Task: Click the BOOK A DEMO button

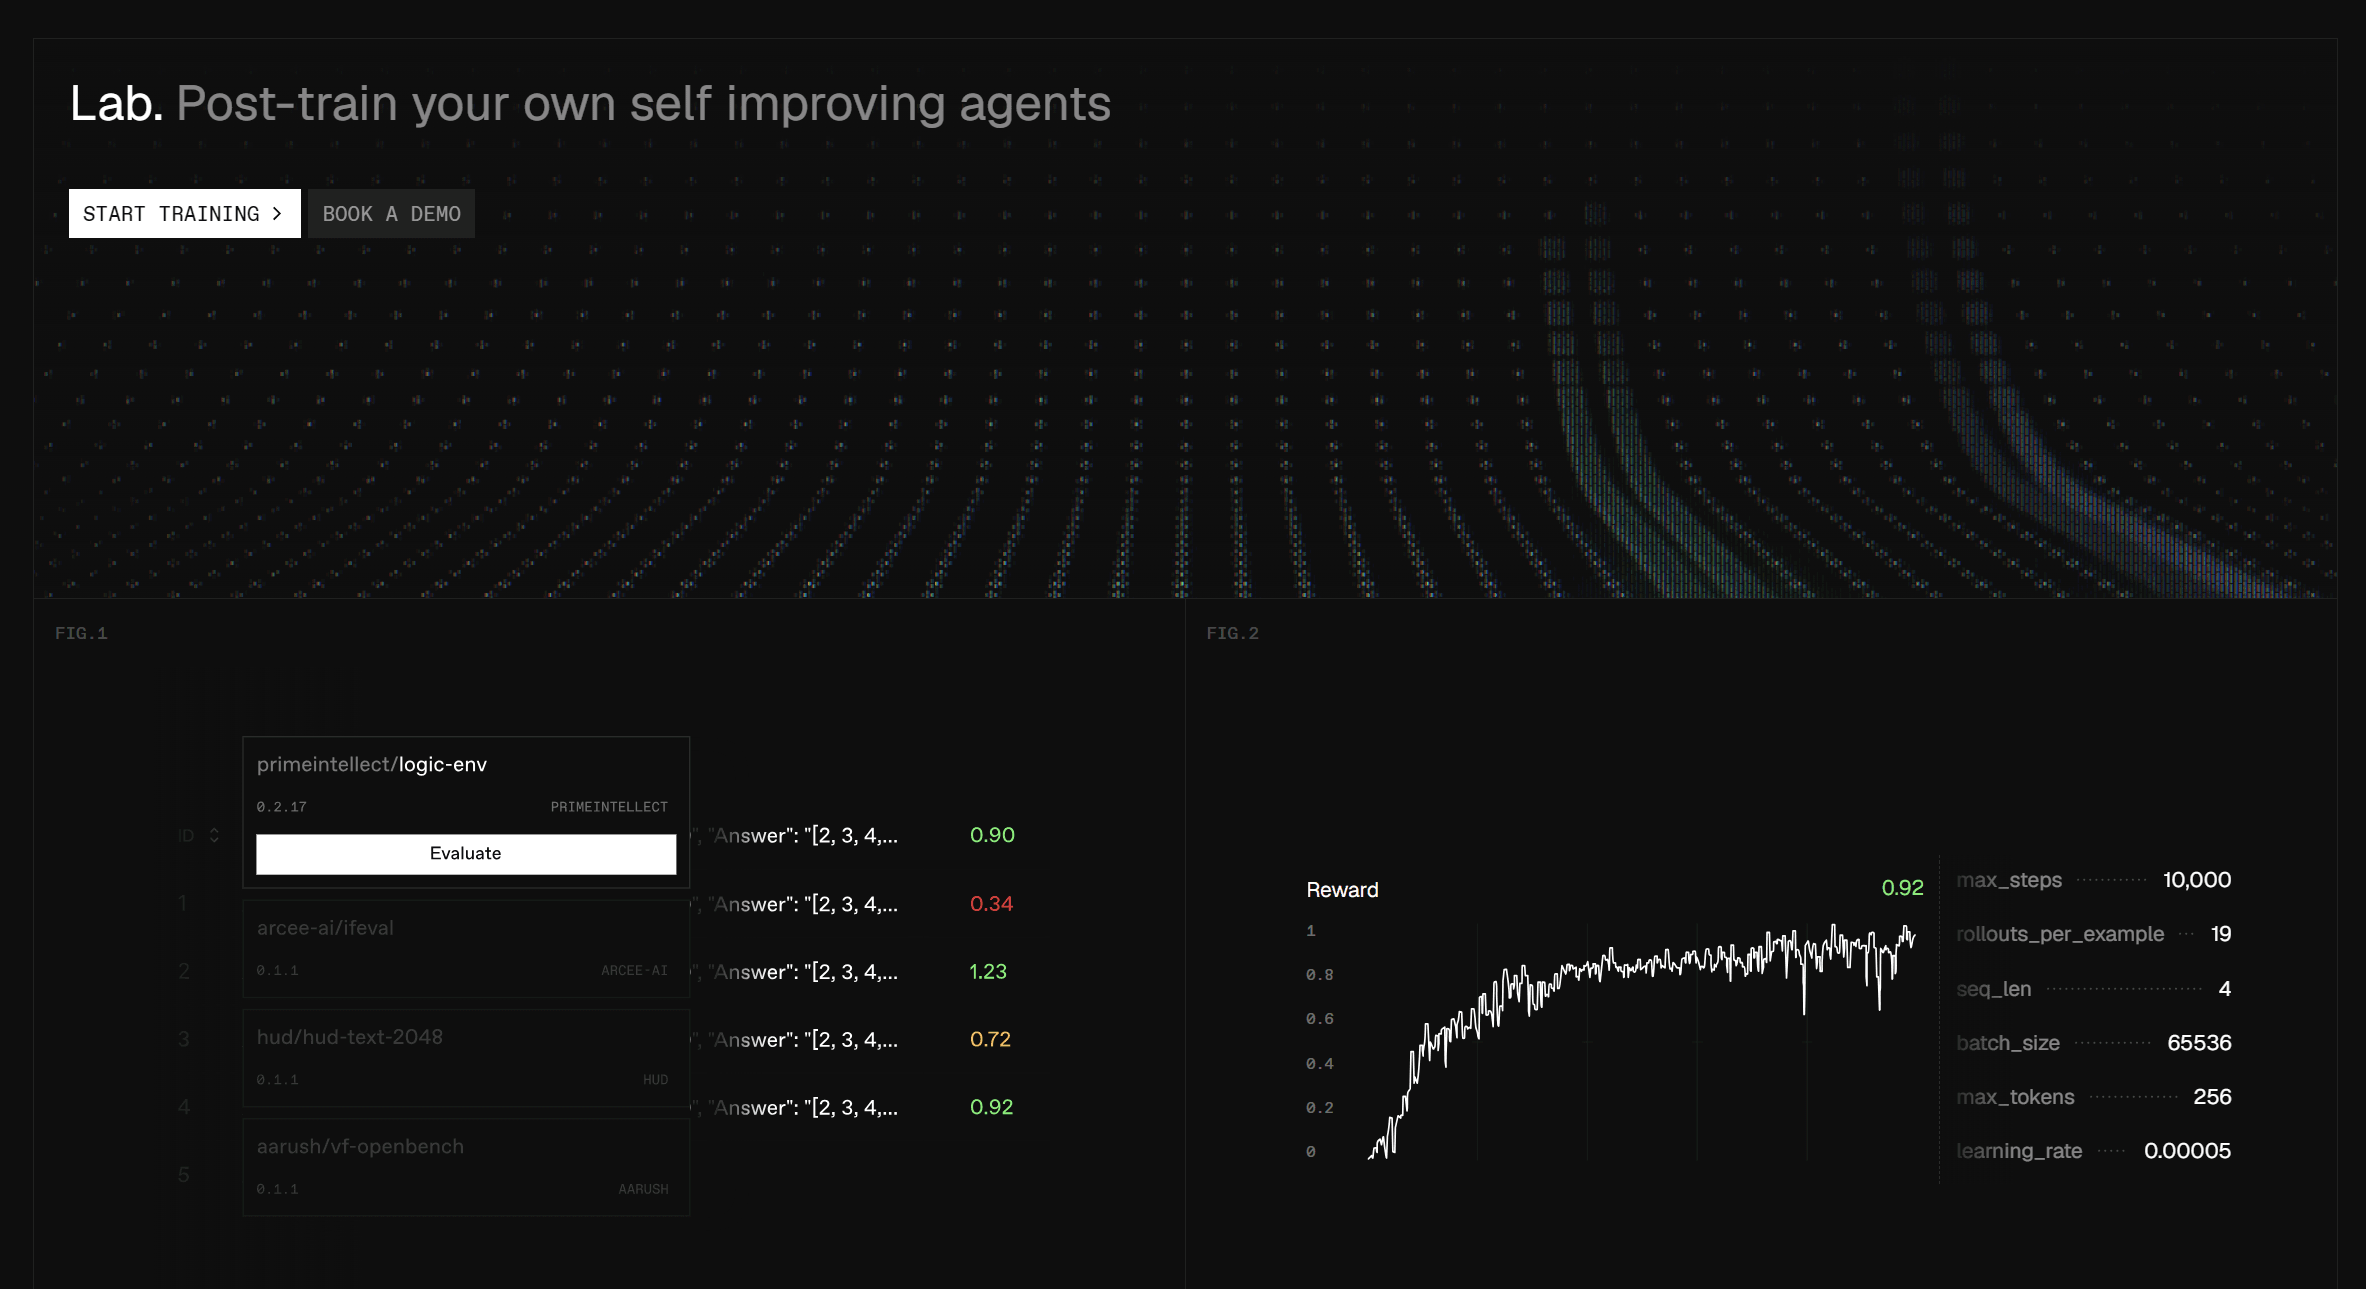Action: (x=391, y=213)
